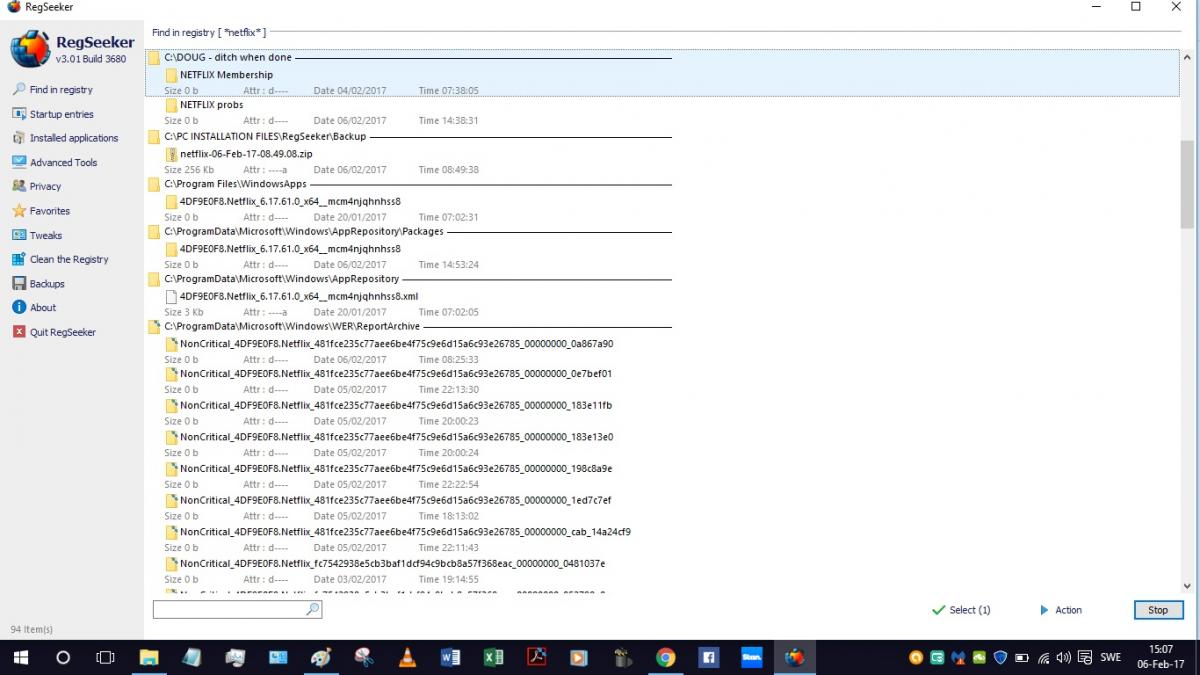The height and width of the screenshot is (675, 1200).
Task: Select the NonCritical entry ending 0e7bef01
Action: [x=396, y=374]
